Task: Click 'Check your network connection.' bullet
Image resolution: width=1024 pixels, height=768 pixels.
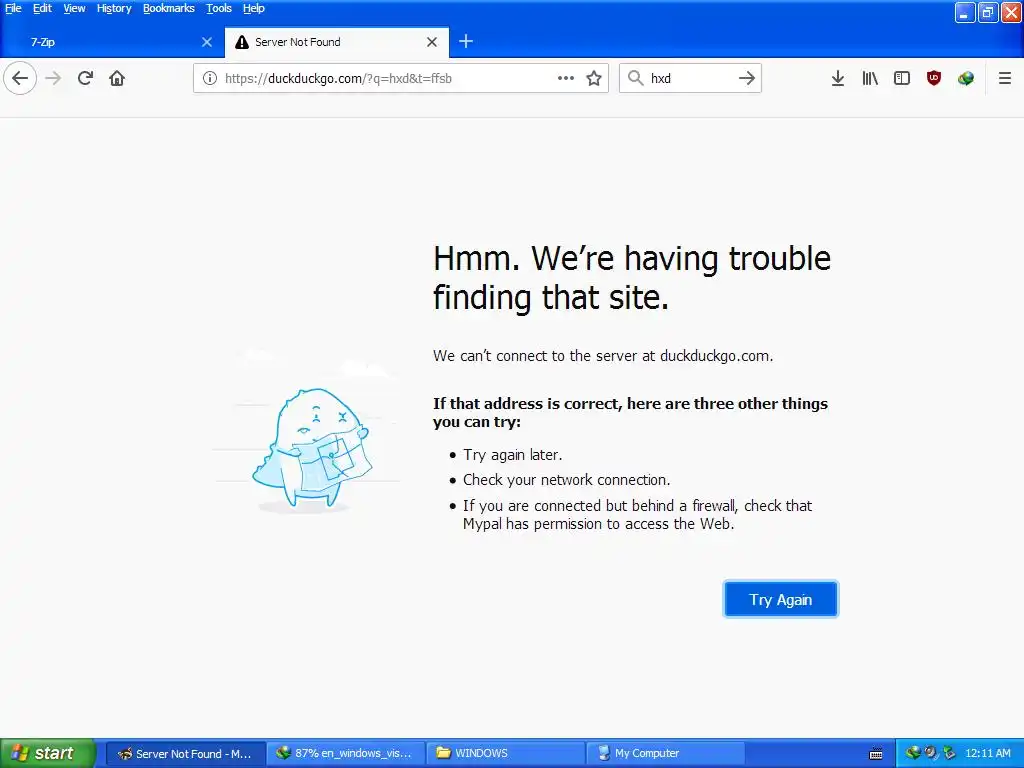Action: tap(567, 480)
